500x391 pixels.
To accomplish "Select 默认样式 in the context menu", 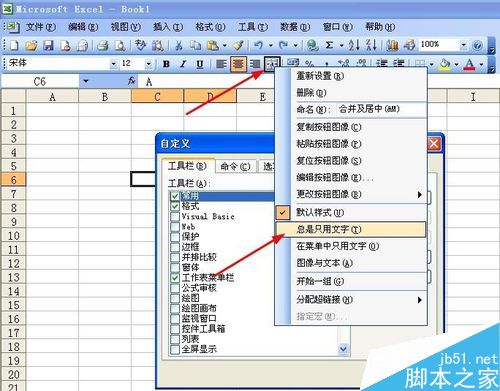I will click(x=351, y=212).
